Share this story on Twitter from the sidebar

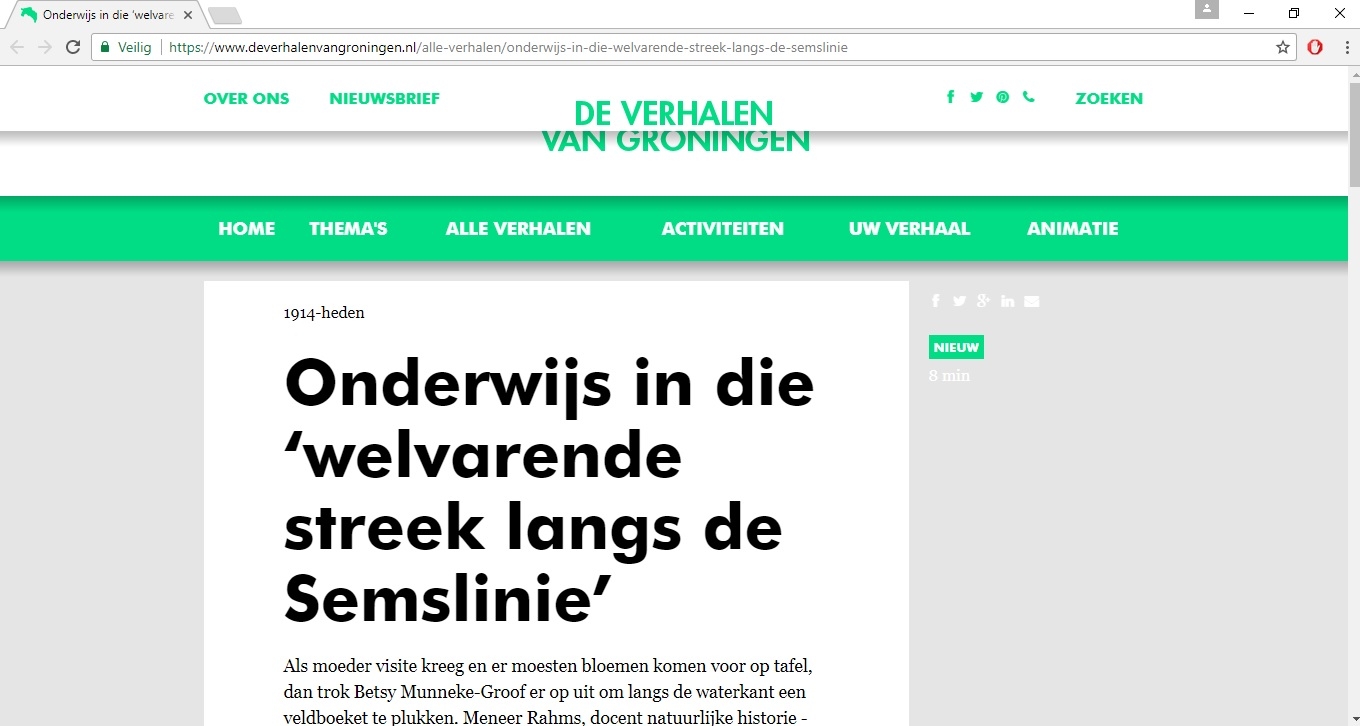pos(959,301)
